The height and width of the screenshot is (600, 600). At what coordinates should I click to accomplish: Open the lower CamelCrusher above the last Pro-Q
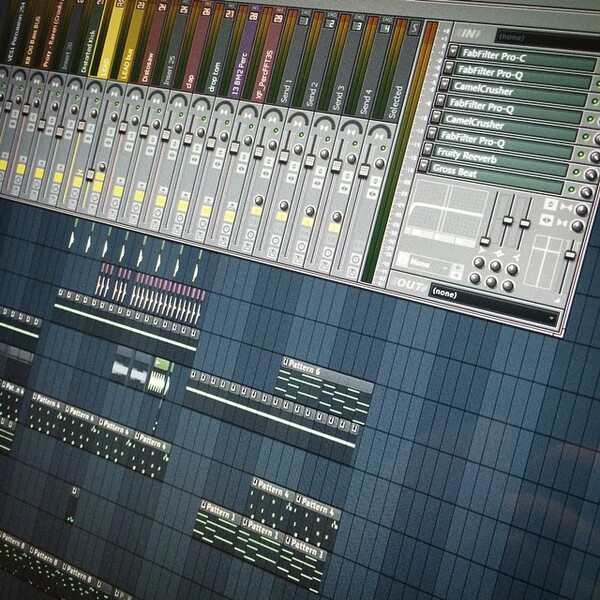[511, 126]
